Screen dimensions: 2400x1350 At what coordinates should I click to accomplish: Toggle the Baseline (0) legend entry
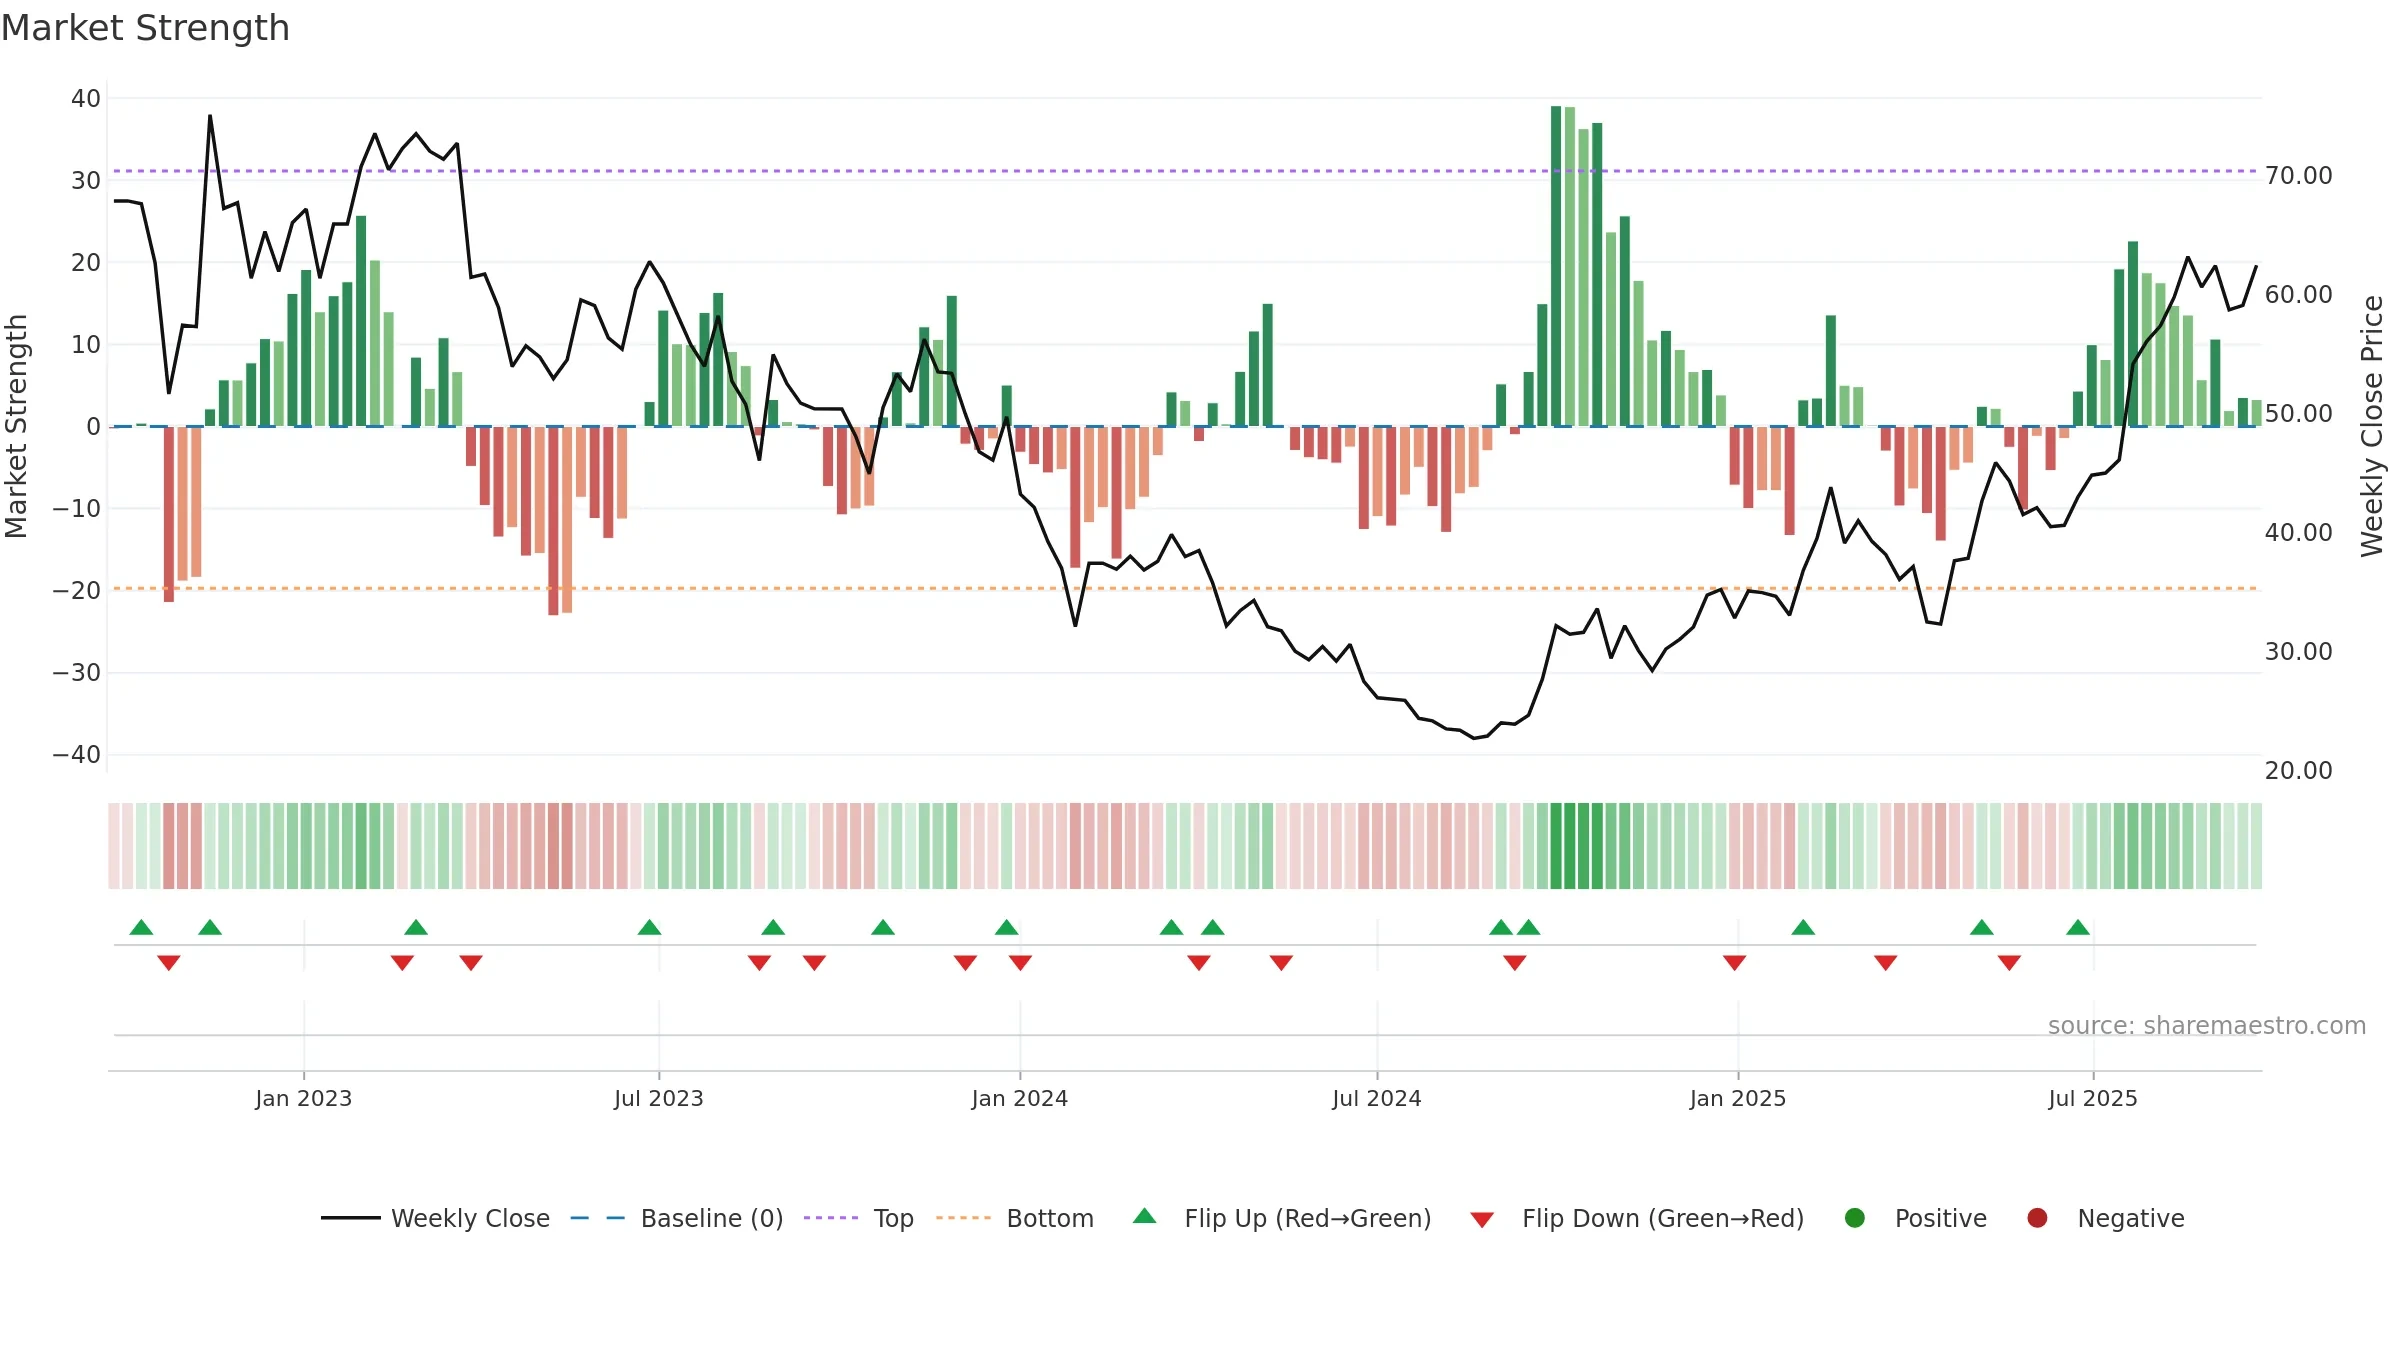pos(676,1218)
